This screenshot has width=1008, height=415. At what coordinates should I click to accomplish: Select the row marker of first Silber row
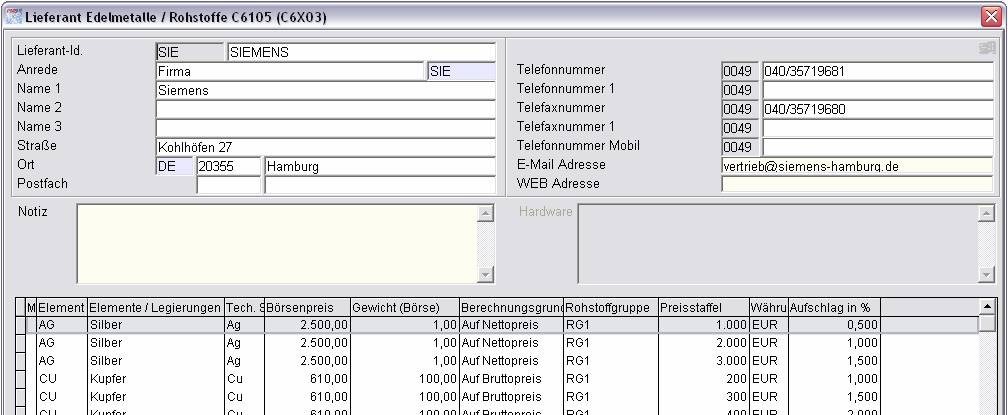click(21, 325)
